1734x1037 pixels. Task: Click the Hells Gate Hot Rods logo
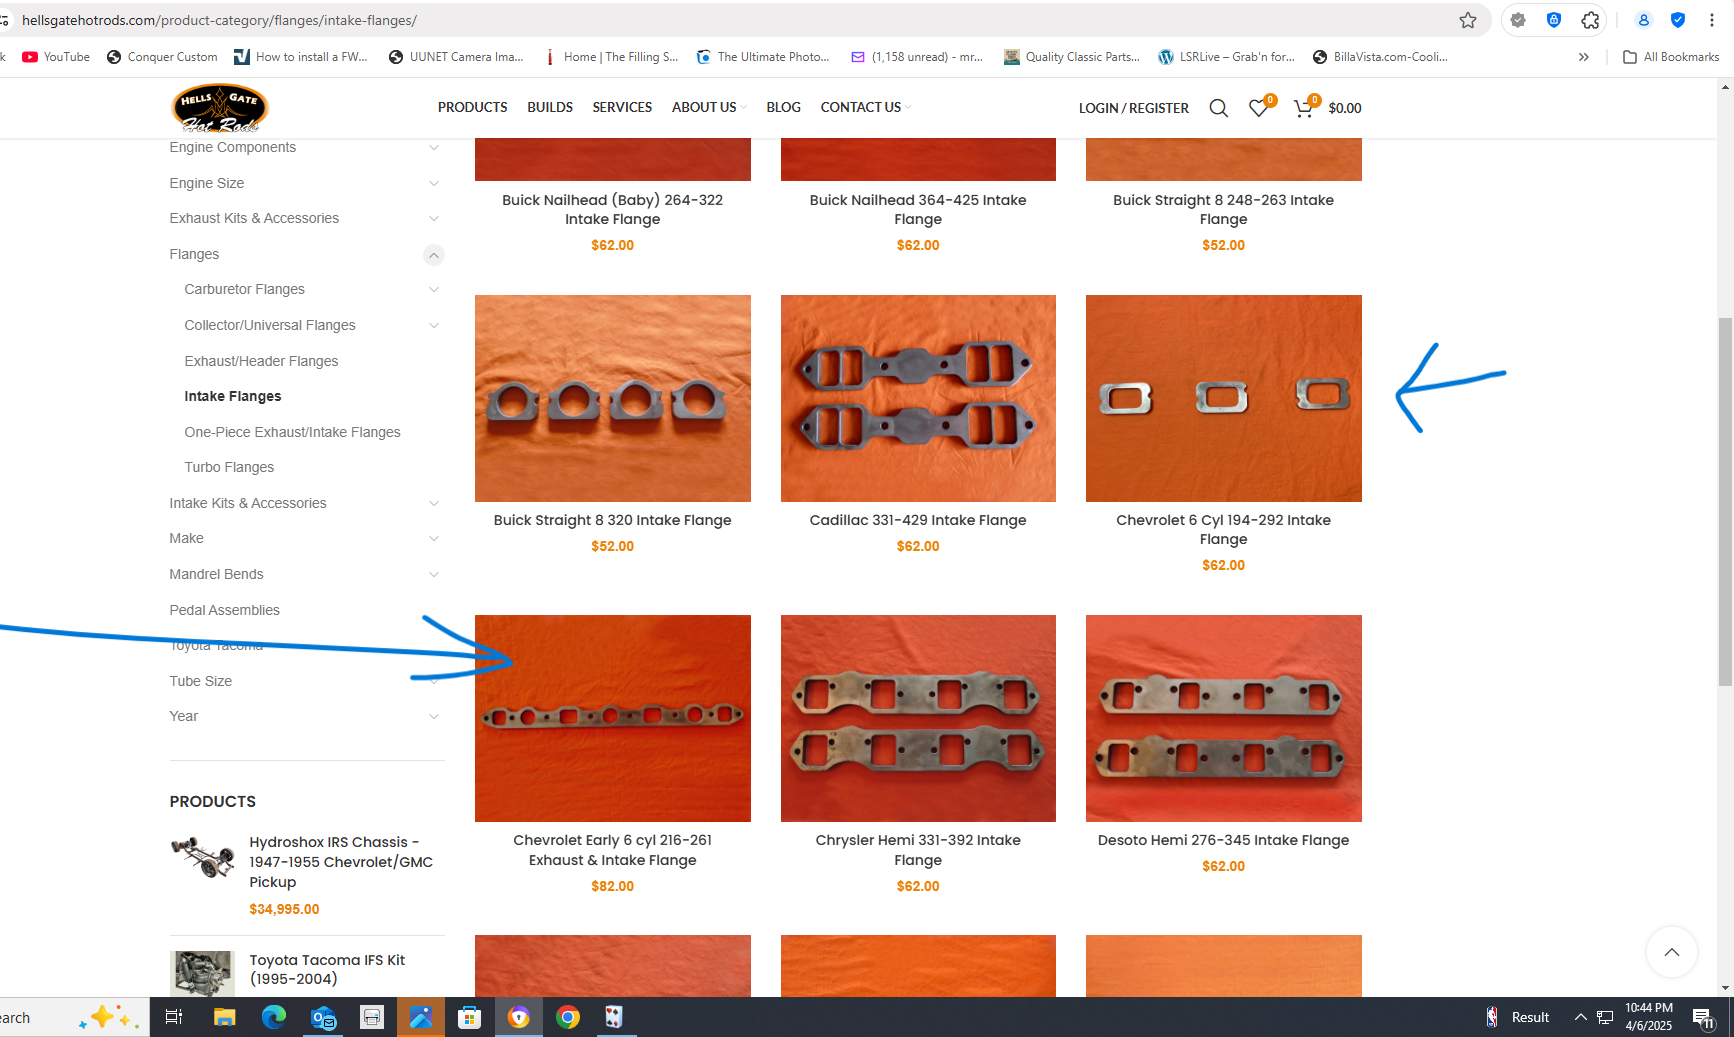(220, 108)
